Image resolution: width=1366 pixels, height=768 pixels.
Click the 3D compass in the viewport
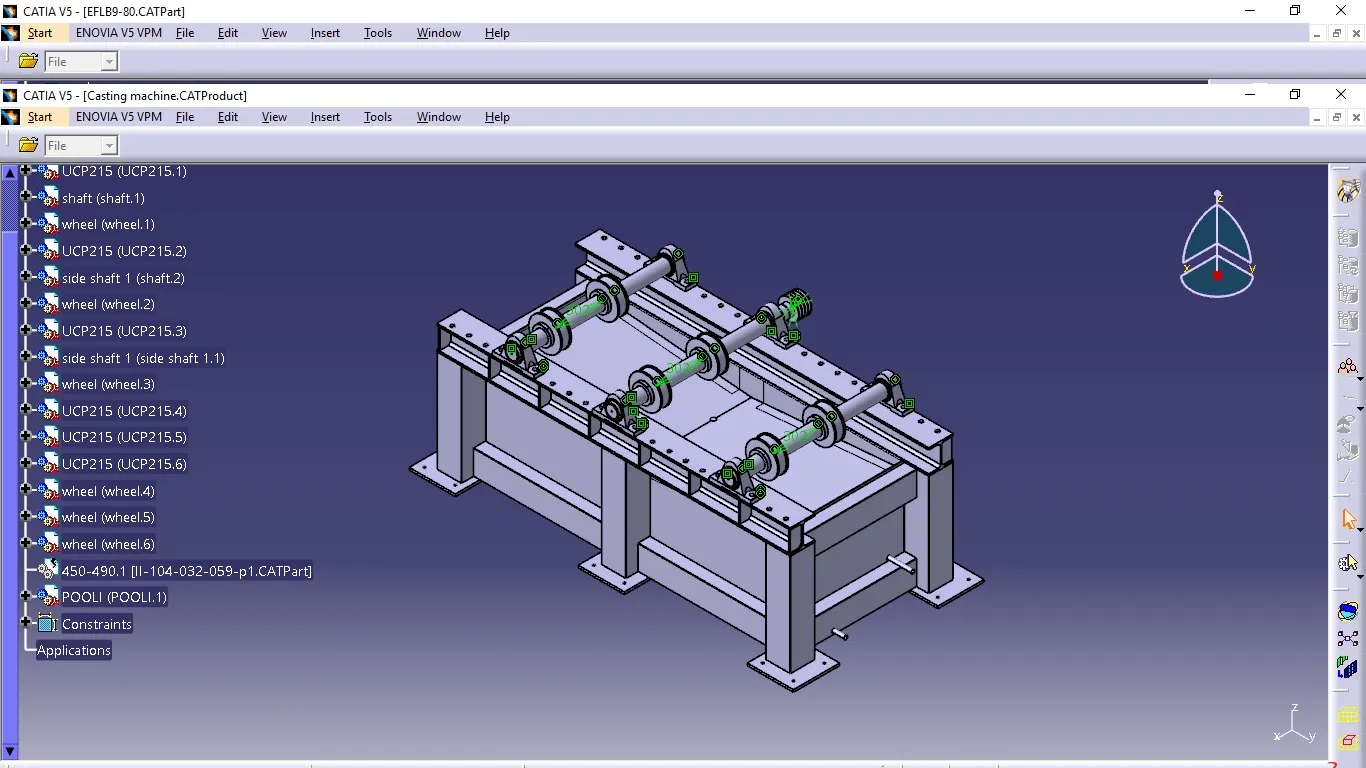click(1217, 250)
